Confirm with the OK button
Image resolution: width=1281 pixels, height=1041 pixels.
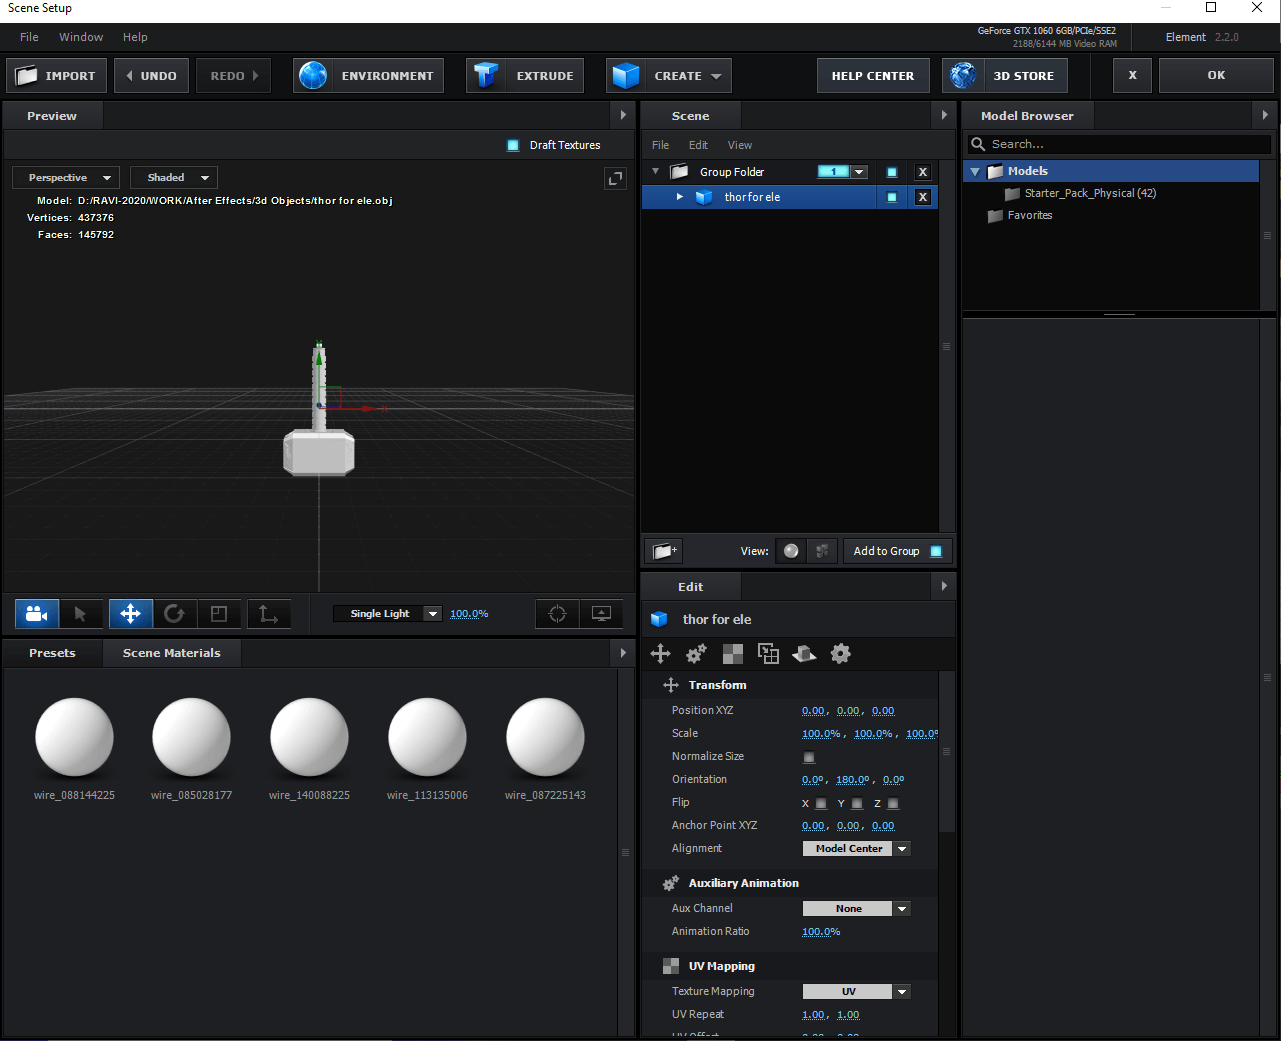(1216, 75)
